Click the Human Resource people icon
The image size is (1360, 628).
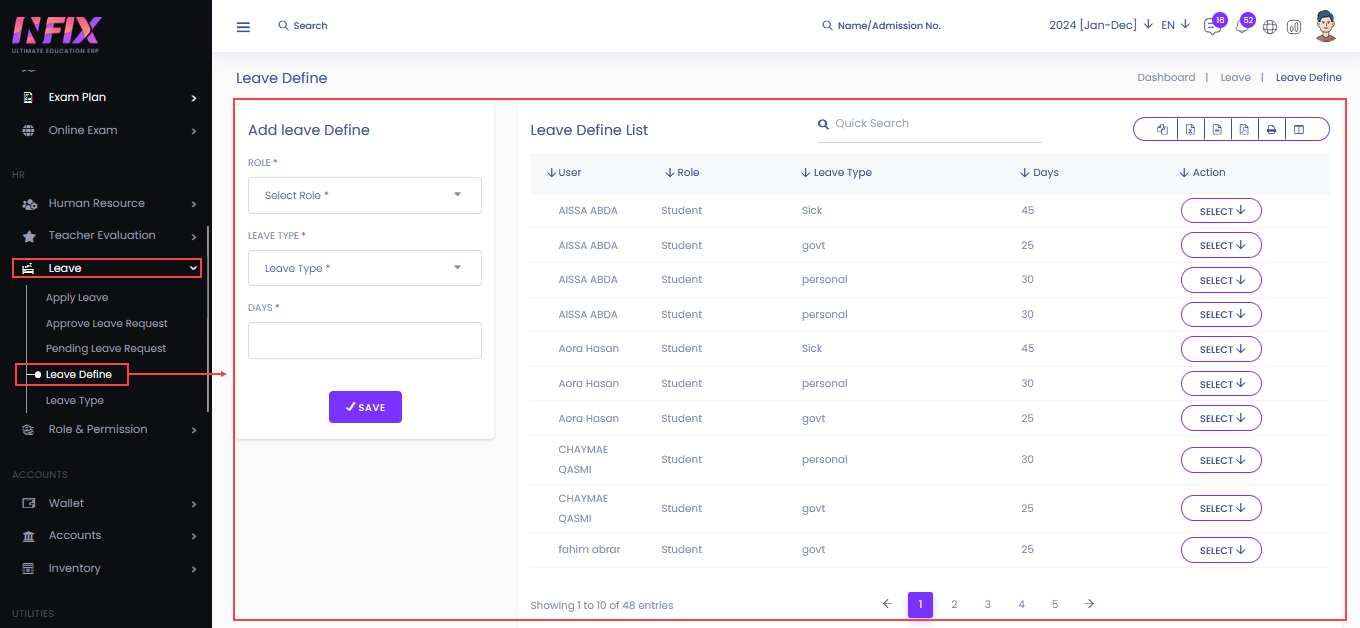(30, 204)
